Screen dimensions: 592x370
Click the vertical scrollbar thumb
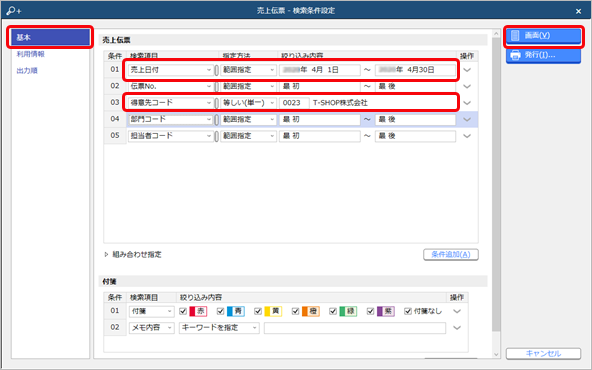click(496, 185)
